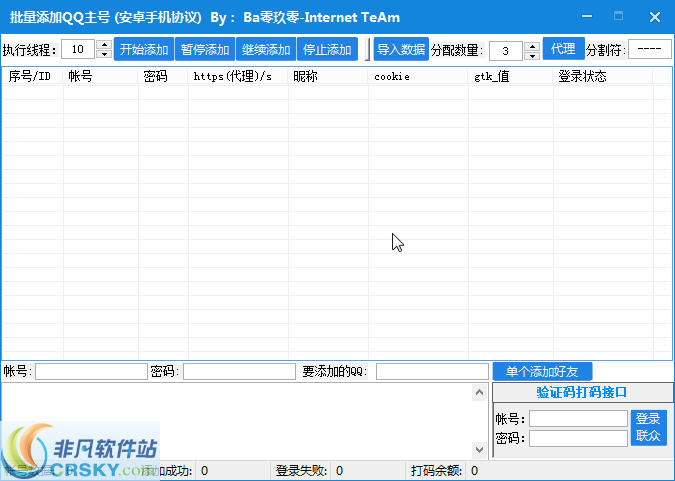Select the gtk_值 column header
The width and height of the screenshot is (675, 481).
click(x=511, y=77)
